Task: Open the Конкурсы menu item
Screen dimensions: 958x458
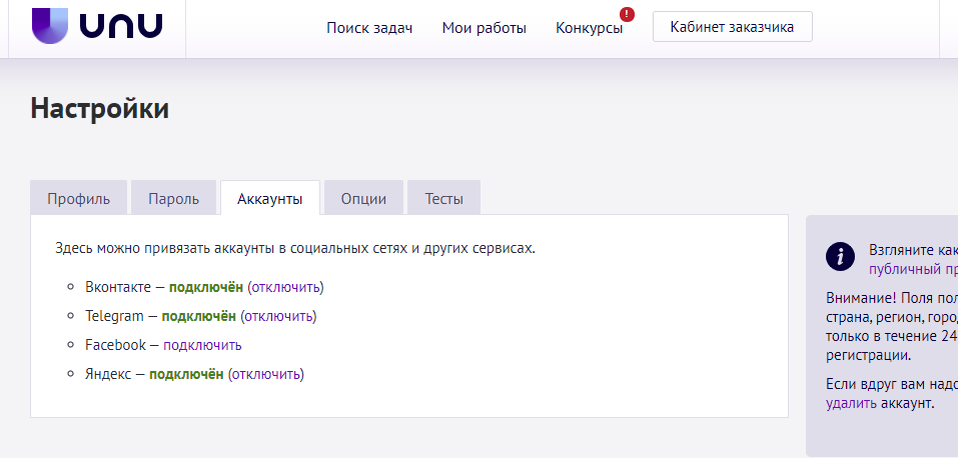Action: point(589,28)
